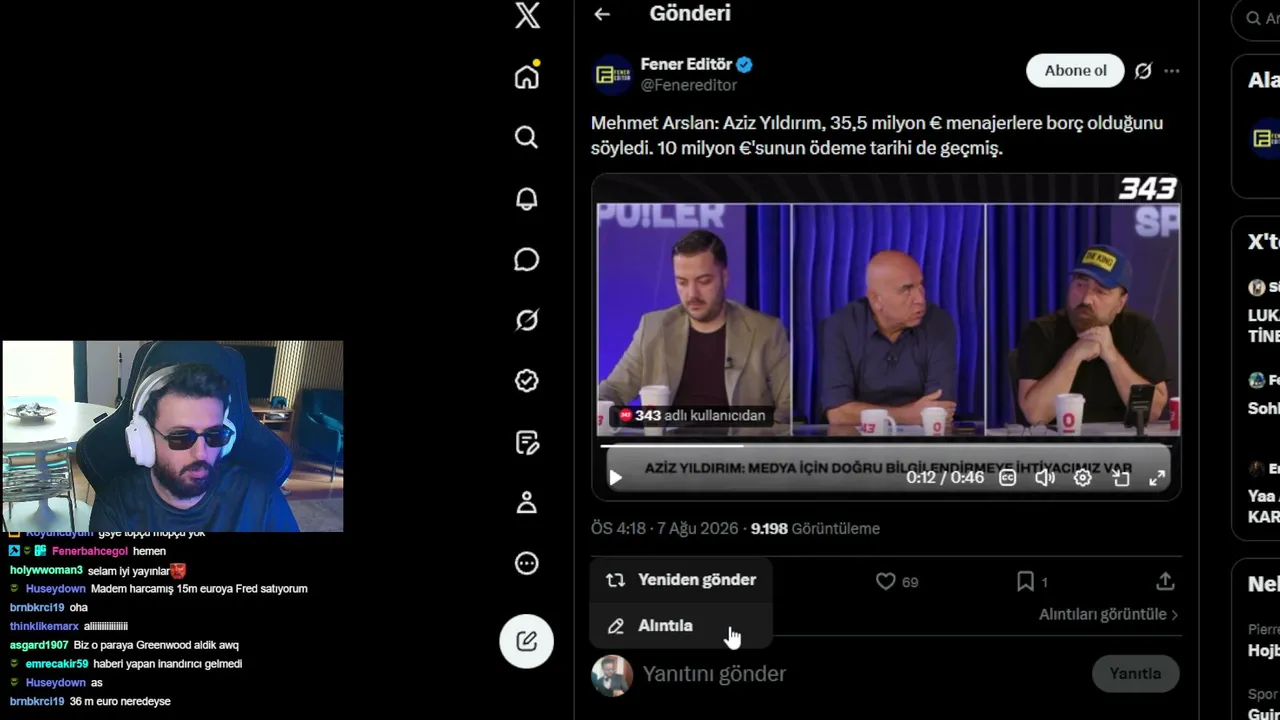Screen dimensions: 1280x720
Task: Select Yeniden gönder from the menu
Action: coord(681,580)
